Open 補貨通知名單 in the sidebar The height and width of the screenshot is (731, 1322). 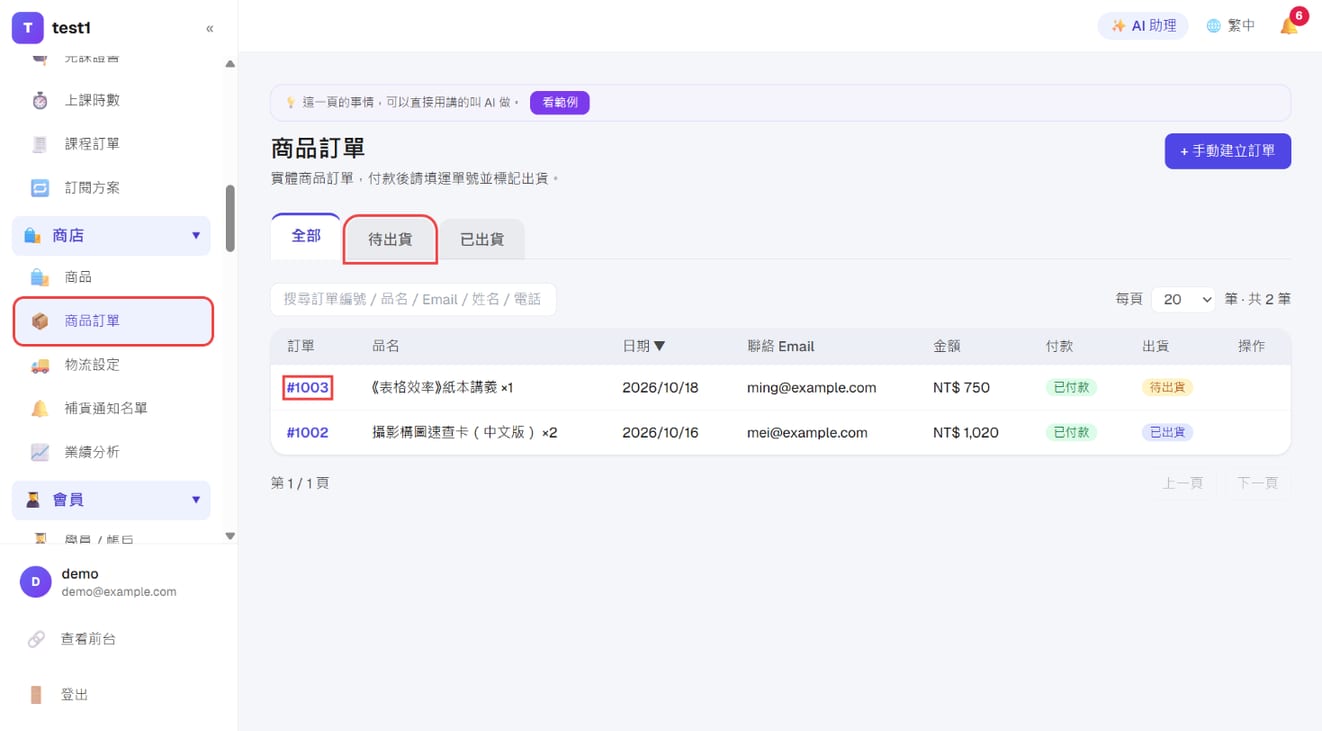[x=112, y=408]
